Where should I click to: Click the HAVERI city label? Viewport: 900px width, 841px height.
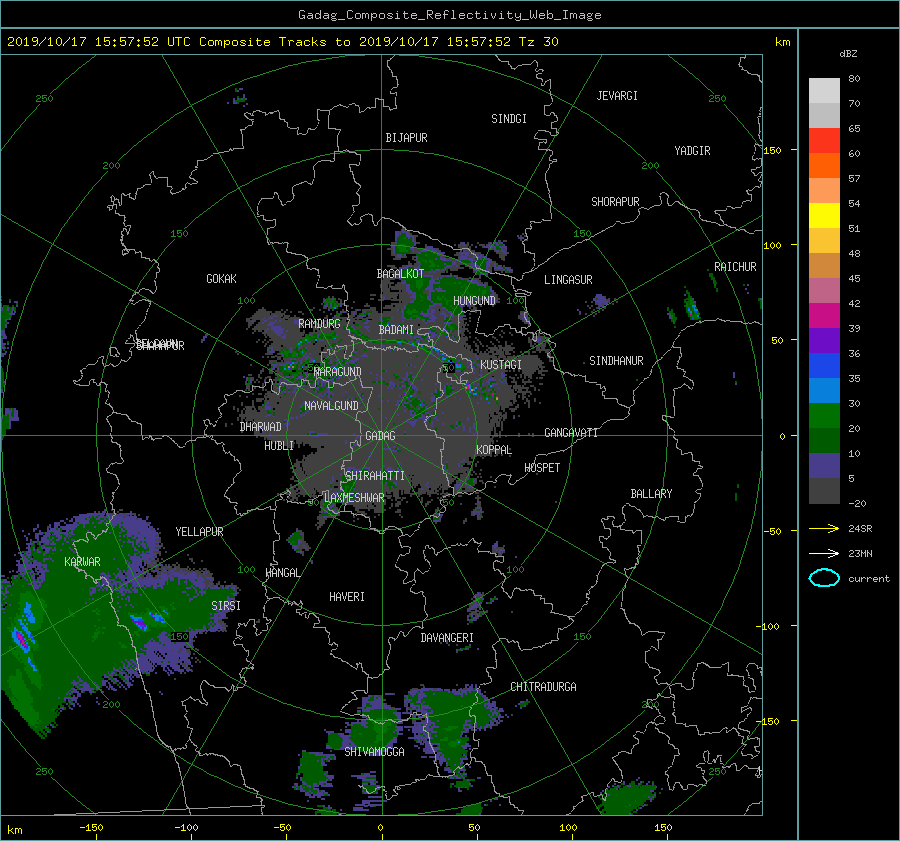pos(347,597)
